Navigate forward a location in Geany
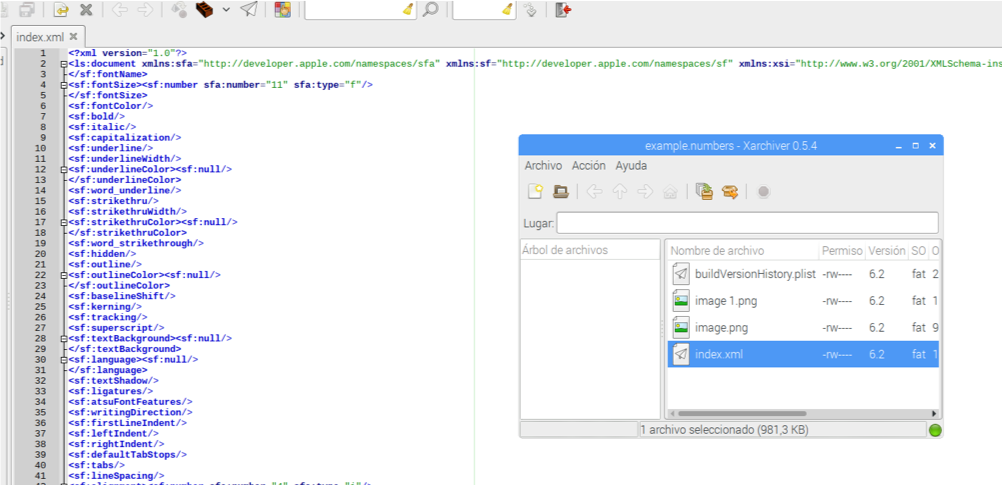Image resolution: width=1002 pixels, height=485 pixels. 145,10
